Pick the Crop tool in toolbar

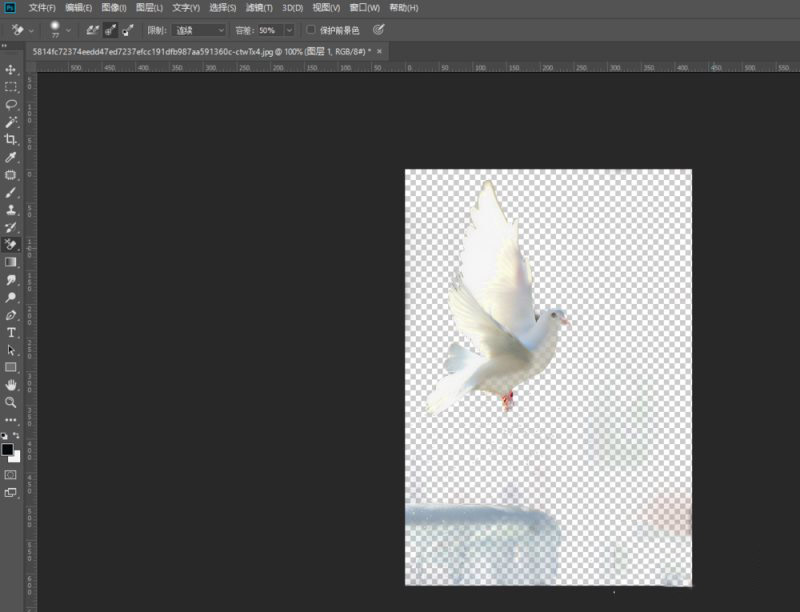pyautogui.click(x=11, y=139)
